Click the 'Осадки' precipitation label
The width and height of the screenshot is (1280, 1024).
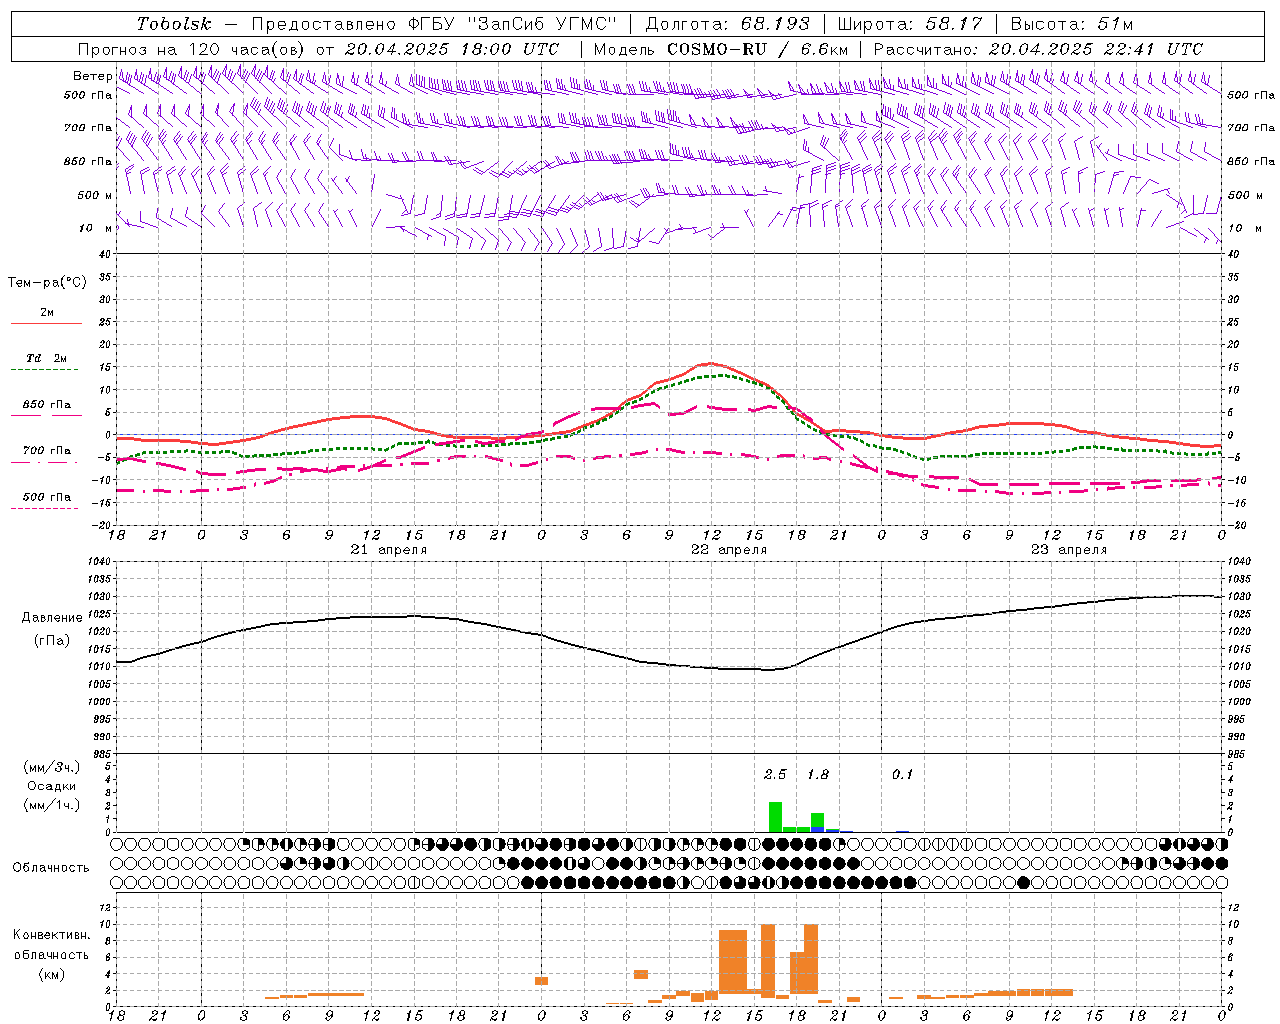(51, 786)
